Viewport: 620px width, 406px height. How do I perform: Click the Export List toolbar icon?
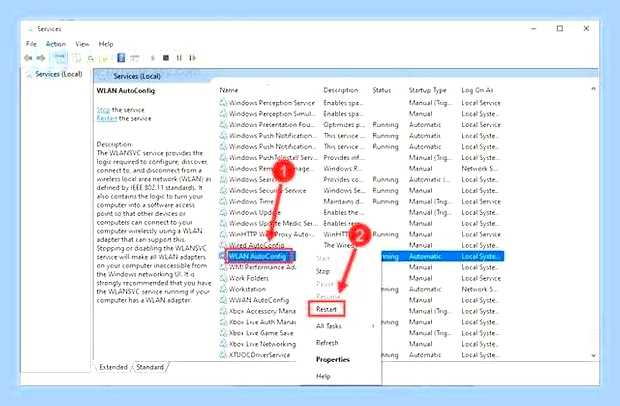(104, 59)
